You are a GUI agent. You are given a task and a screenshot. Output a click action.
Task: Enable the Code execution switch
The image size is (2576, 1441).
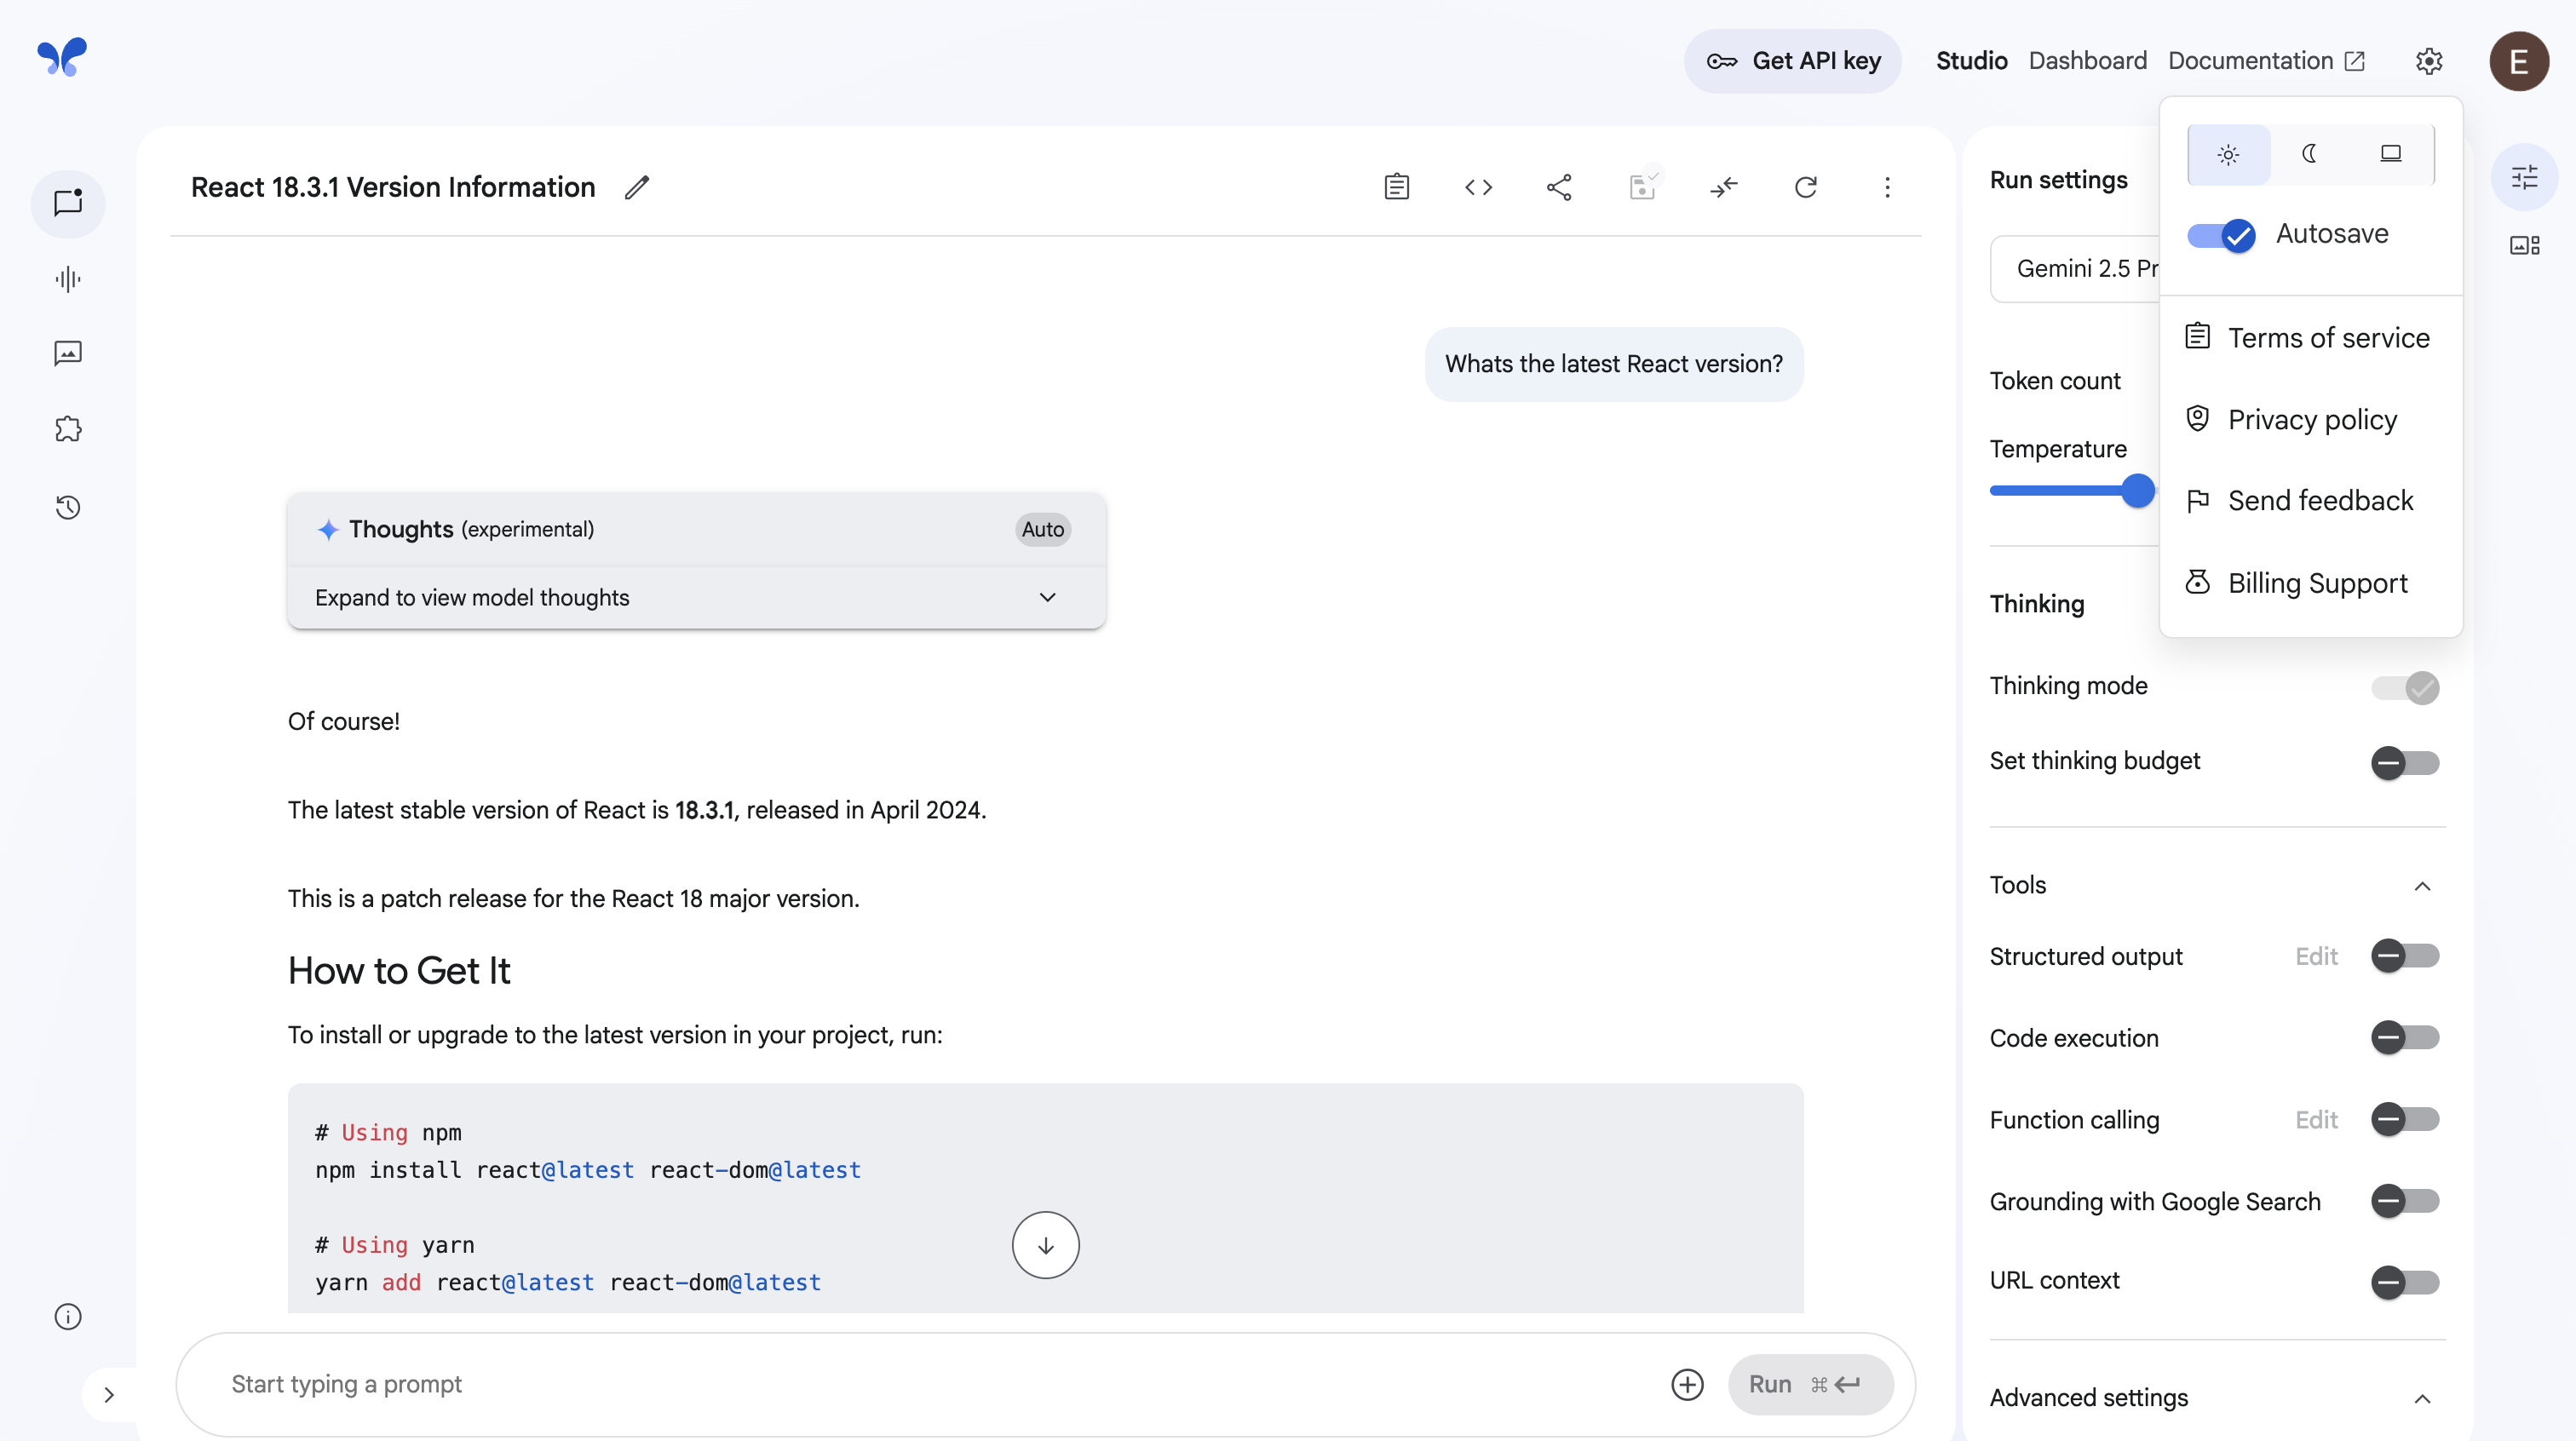[x=2405, y=1037]
